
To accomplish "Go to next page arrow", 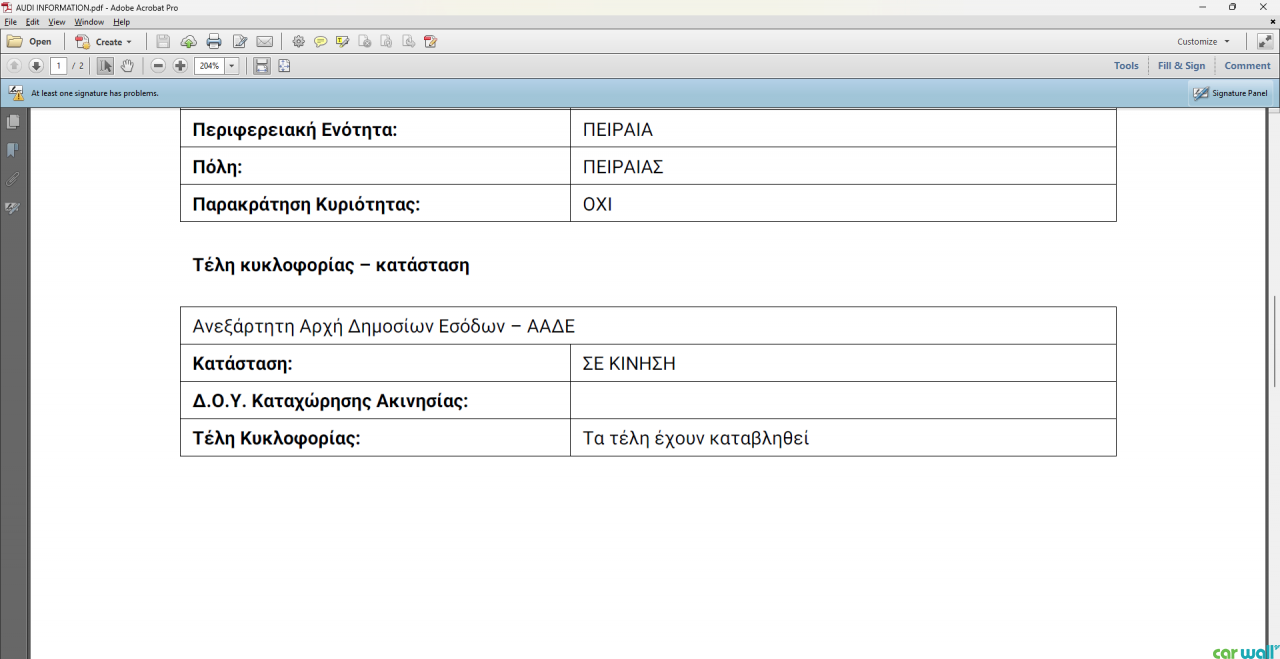I will pyautogui.click(x=36, y=66).
